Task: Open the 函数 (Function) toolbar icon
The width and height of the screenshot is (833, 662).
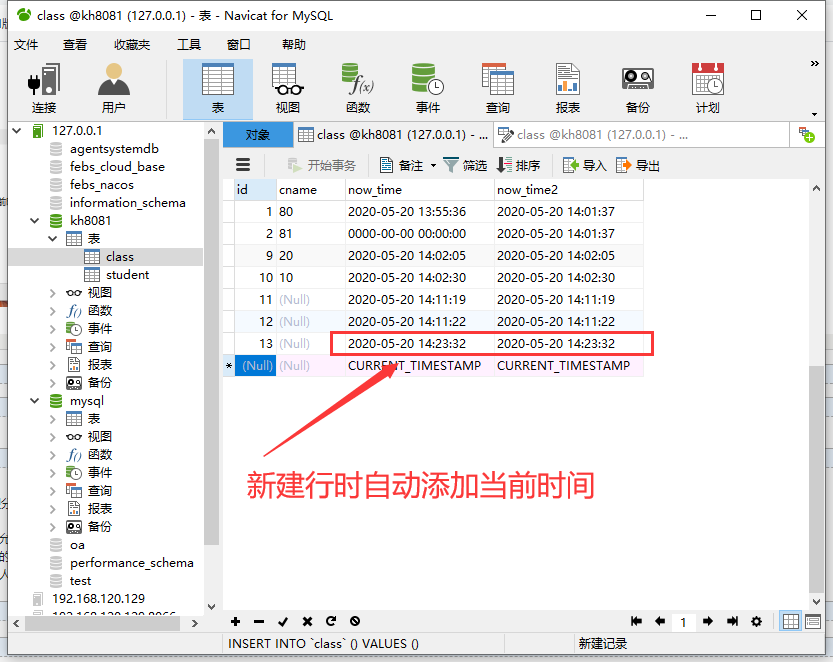Action: 358,89
